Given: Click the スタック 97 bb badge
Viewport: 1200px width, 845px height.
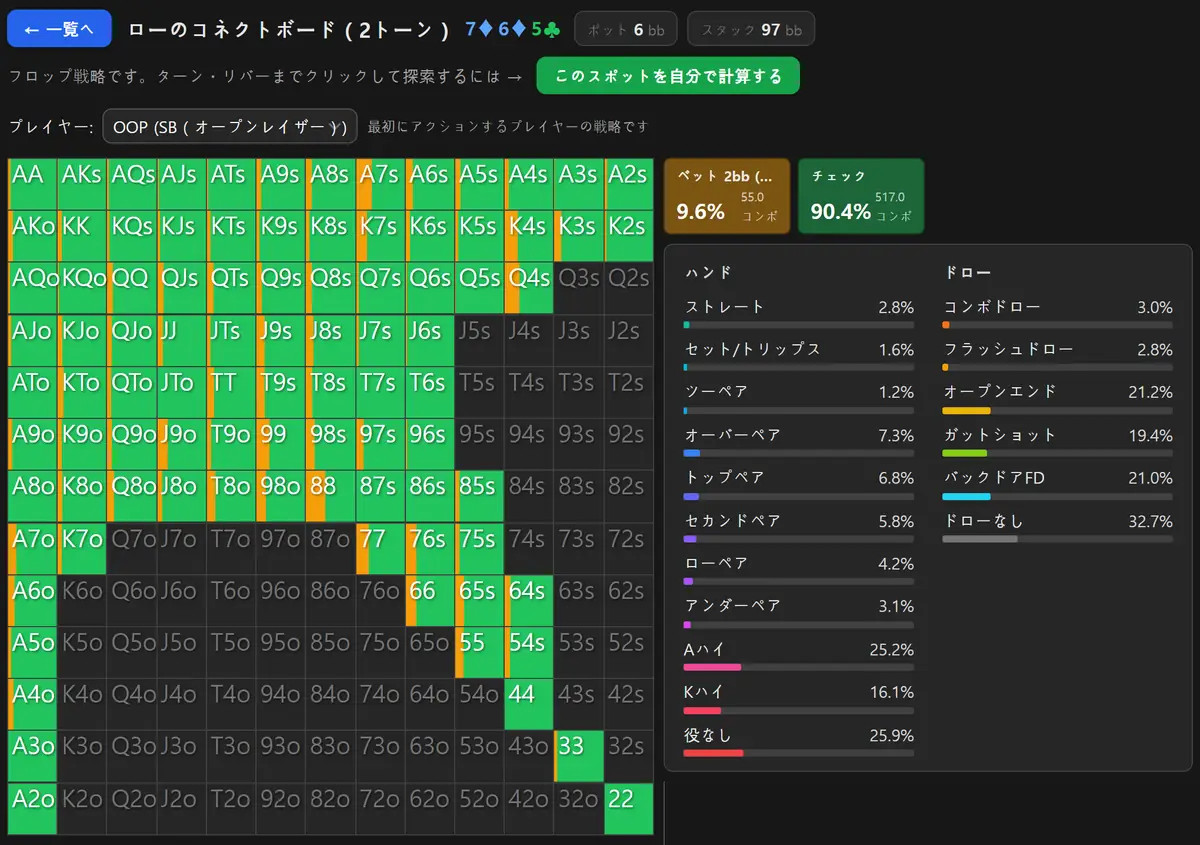Looking at the screenshot, I should [751, 29].
